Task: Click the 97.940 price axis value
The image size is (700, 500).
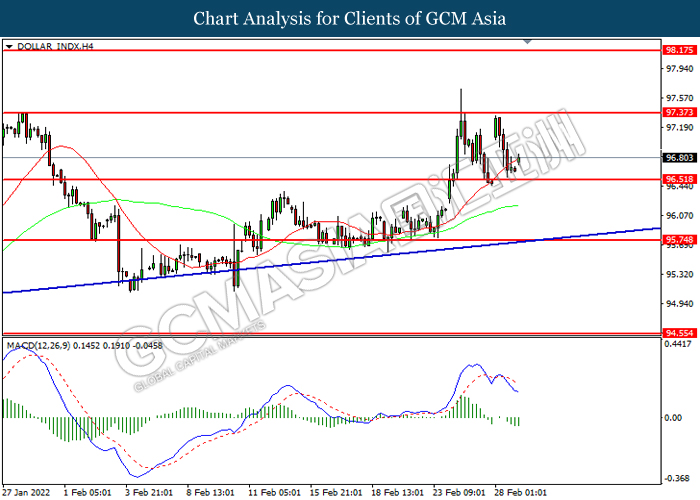Action: click(679, 69)
